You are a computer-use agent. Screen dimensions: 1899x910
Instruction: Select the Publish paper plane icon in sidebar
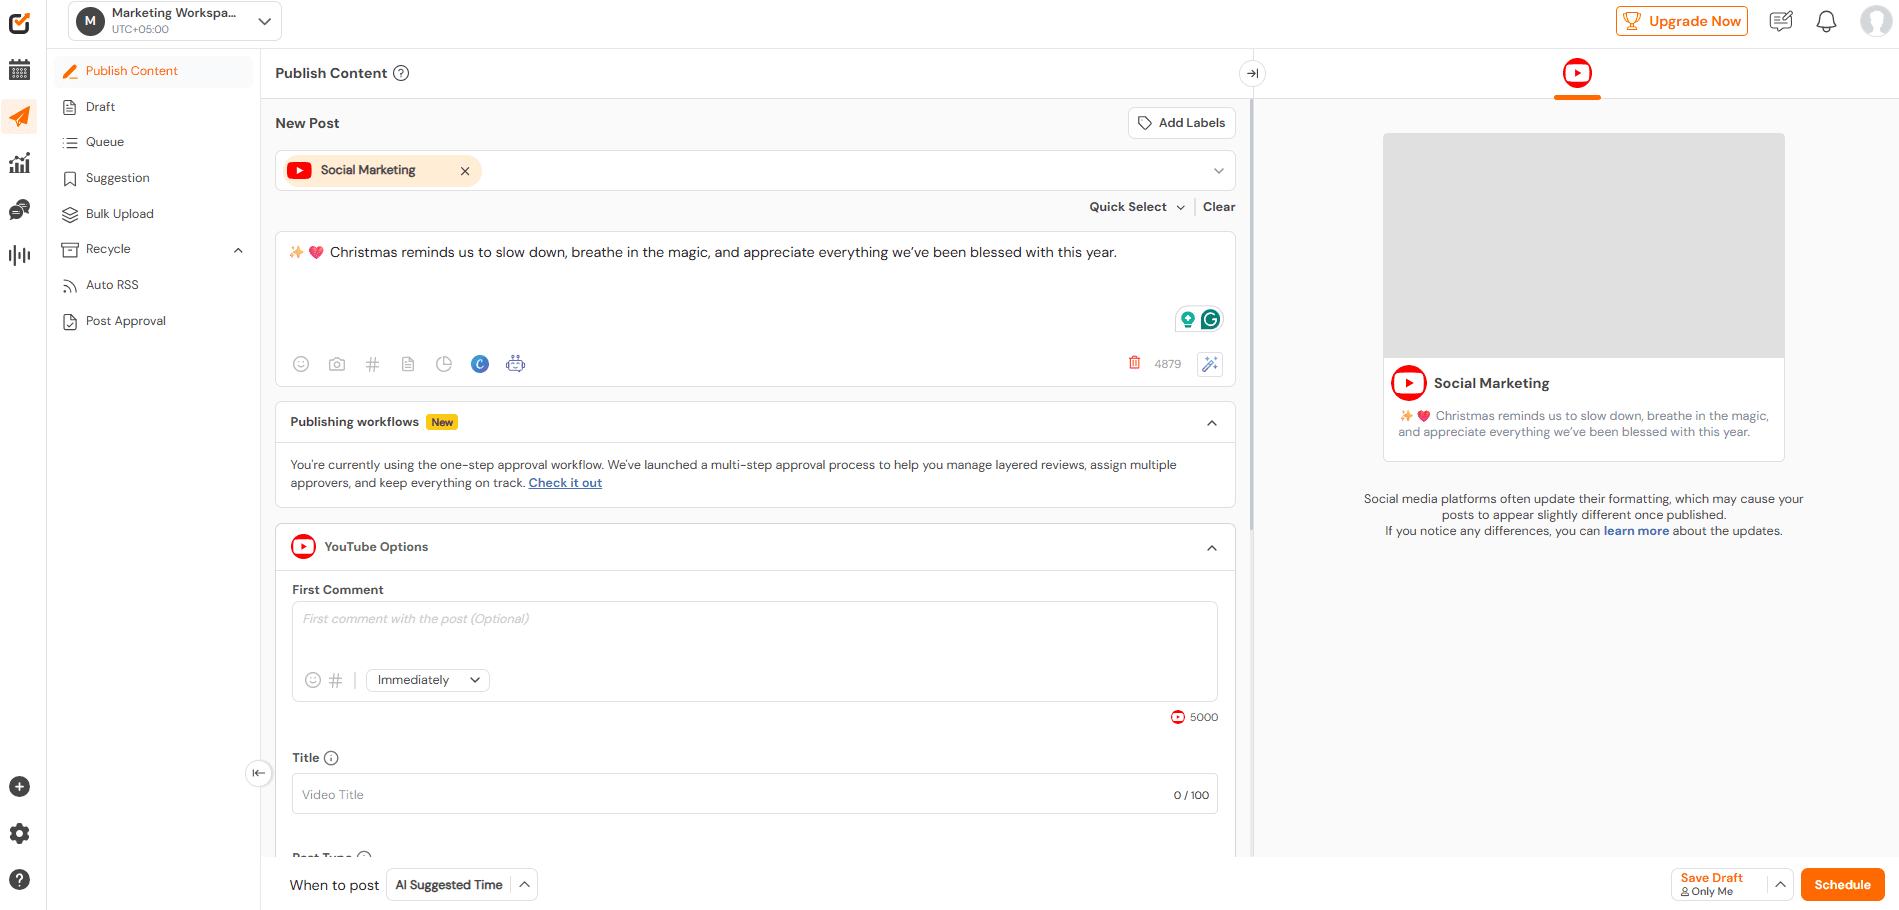19,117
